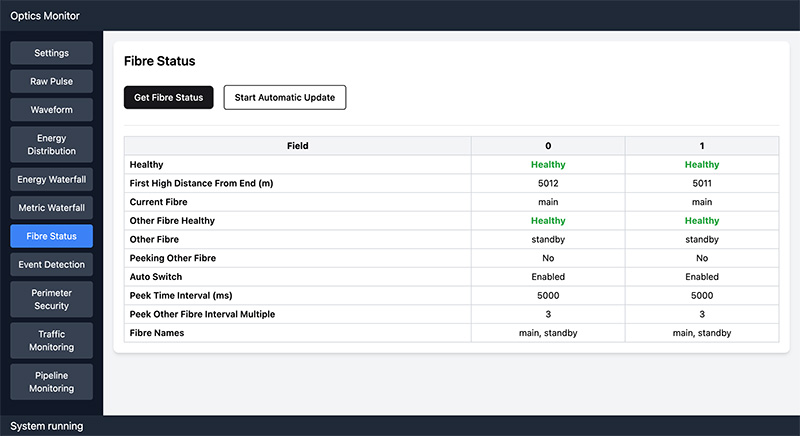Click column 1 header in table
Image resolution: width=800 pixels, height=436 pixels.
click(x=701, y=146)
